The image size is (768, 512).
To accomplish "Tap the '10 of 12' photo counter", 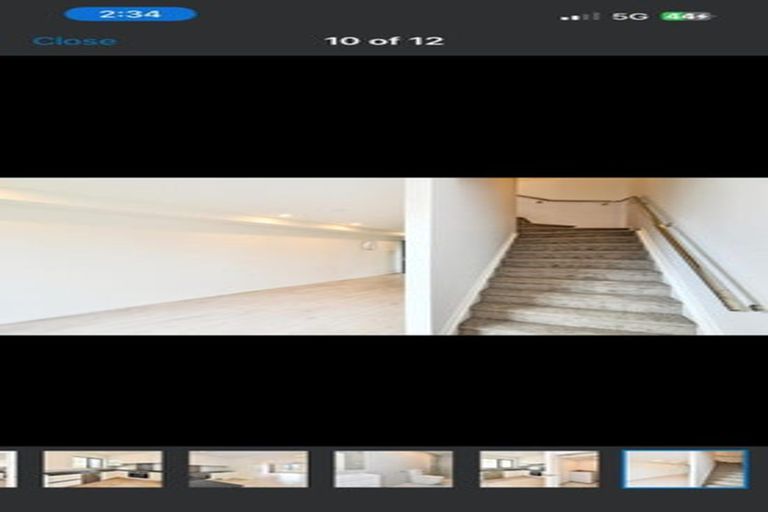I will click(x=384, y=41).
